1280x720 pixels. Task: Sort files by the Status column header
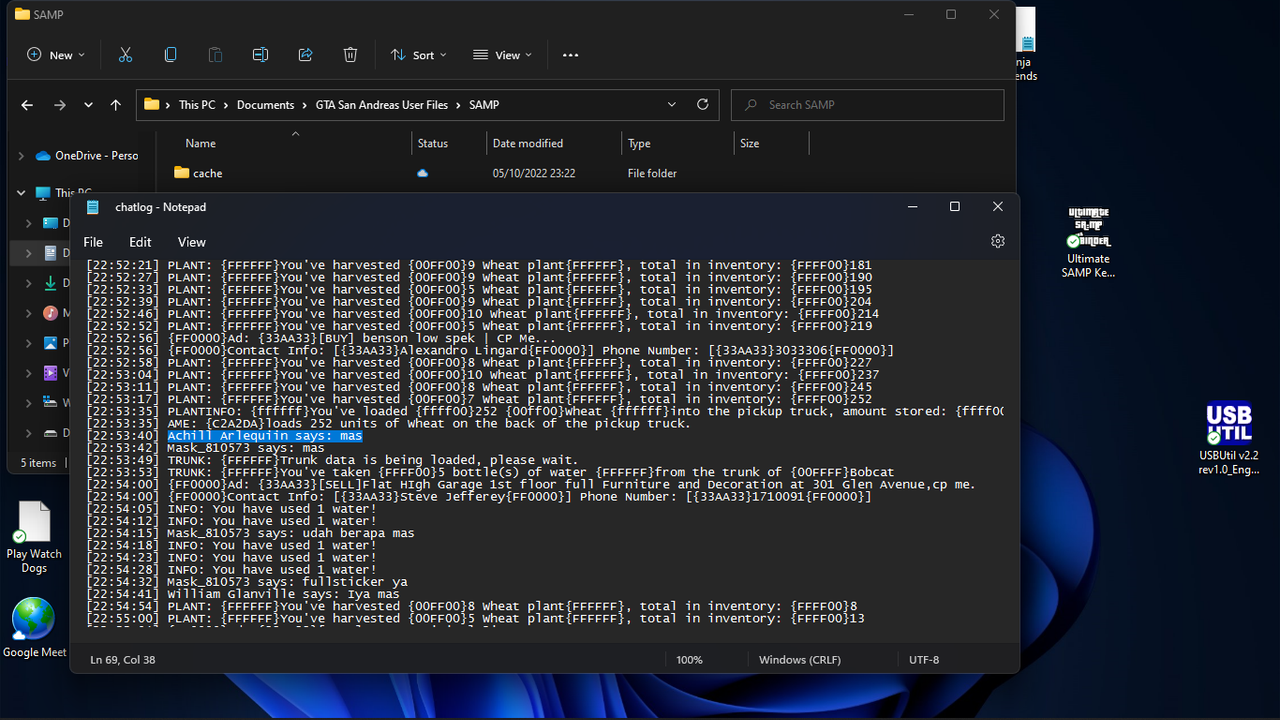(x=432, y=144)
